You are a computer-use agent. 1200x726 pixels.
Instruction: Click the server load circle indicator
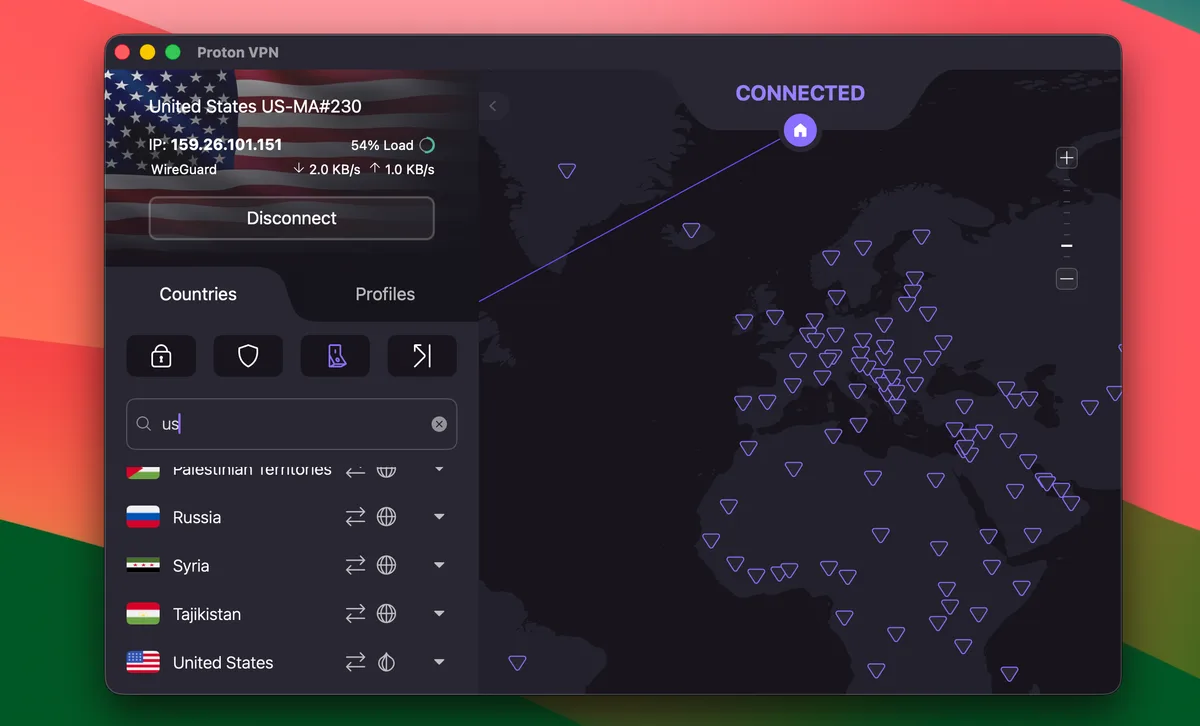pyautogui.click(x=427, y=145)
